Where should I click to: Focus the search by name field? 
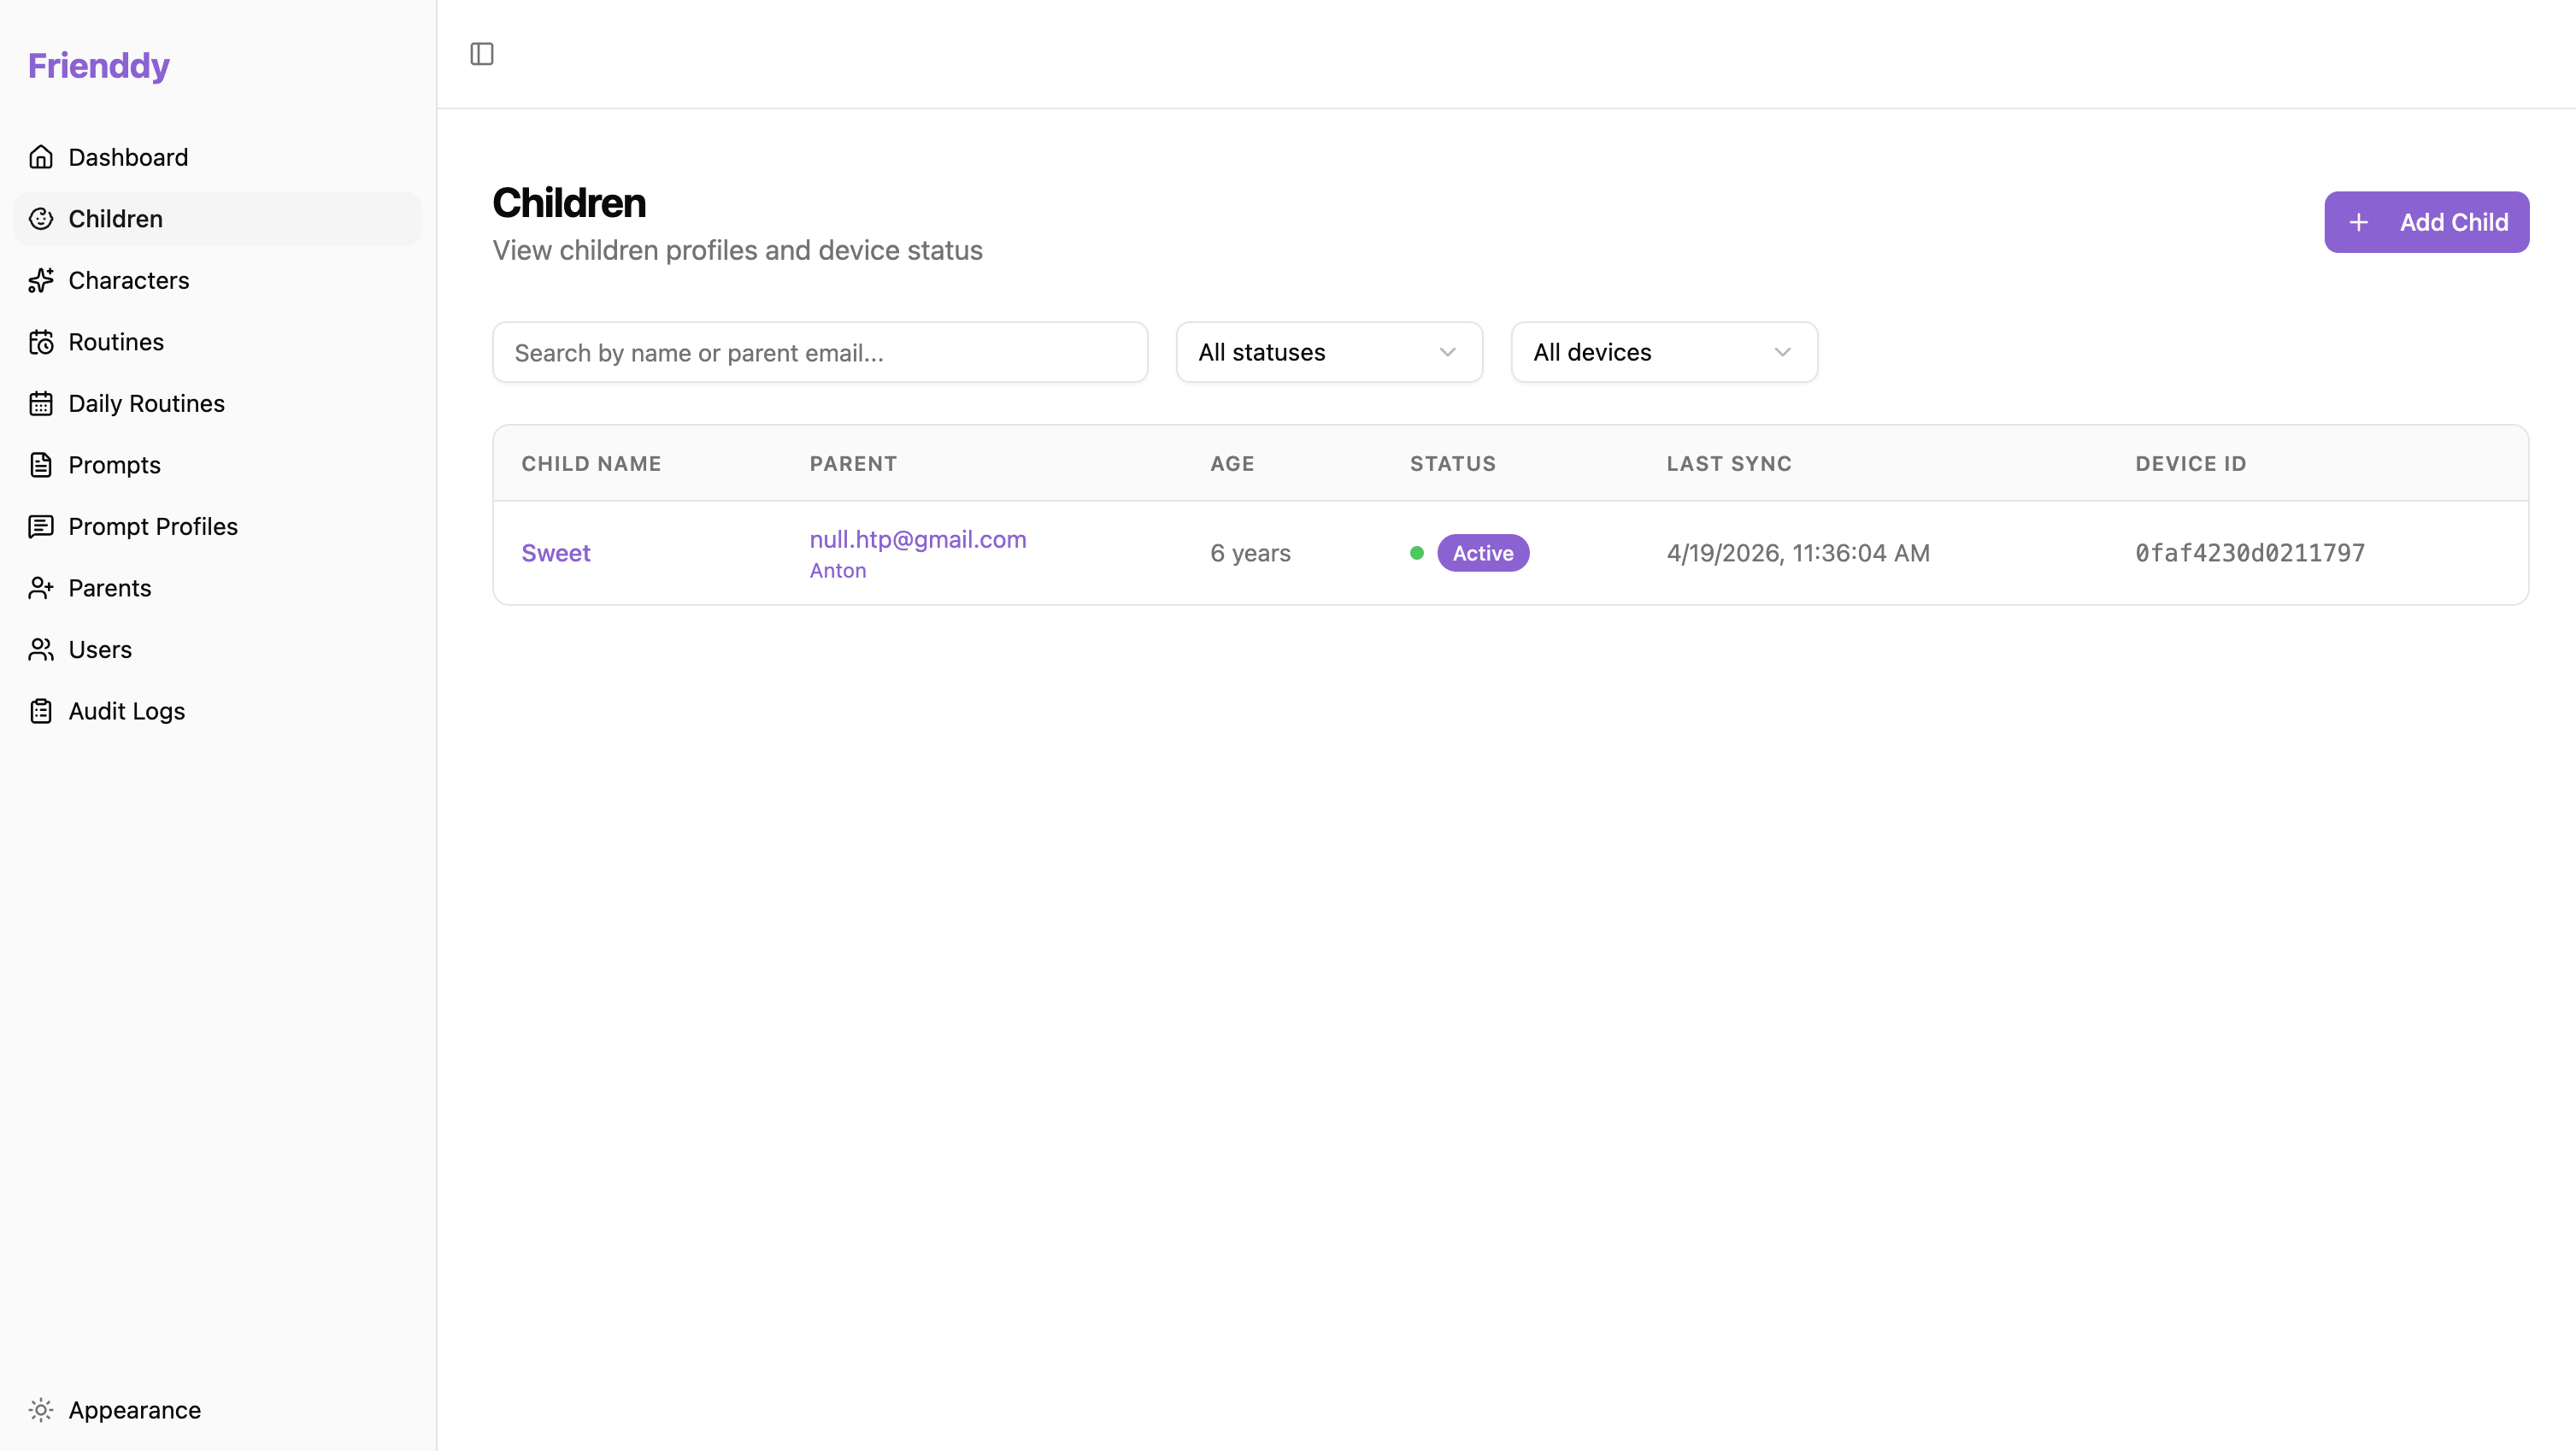click(819, 352)
